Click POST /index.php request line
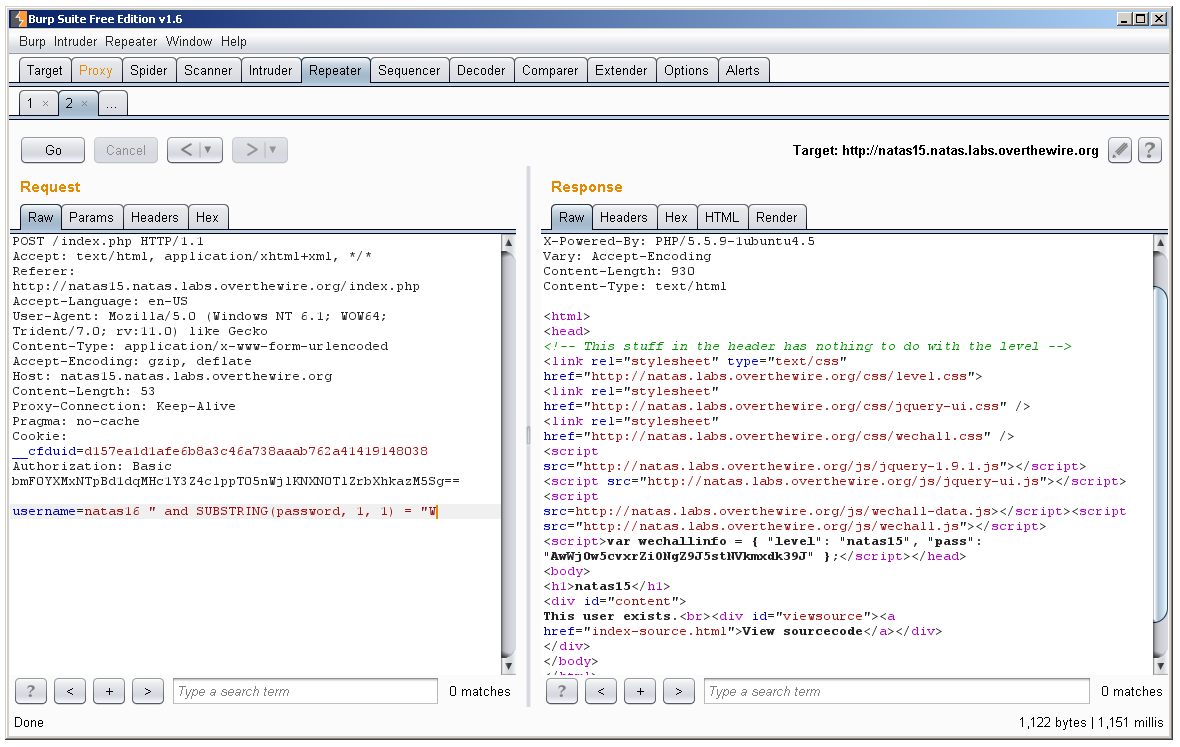The height and width of the screenshot is (747, 1180). 108,241
